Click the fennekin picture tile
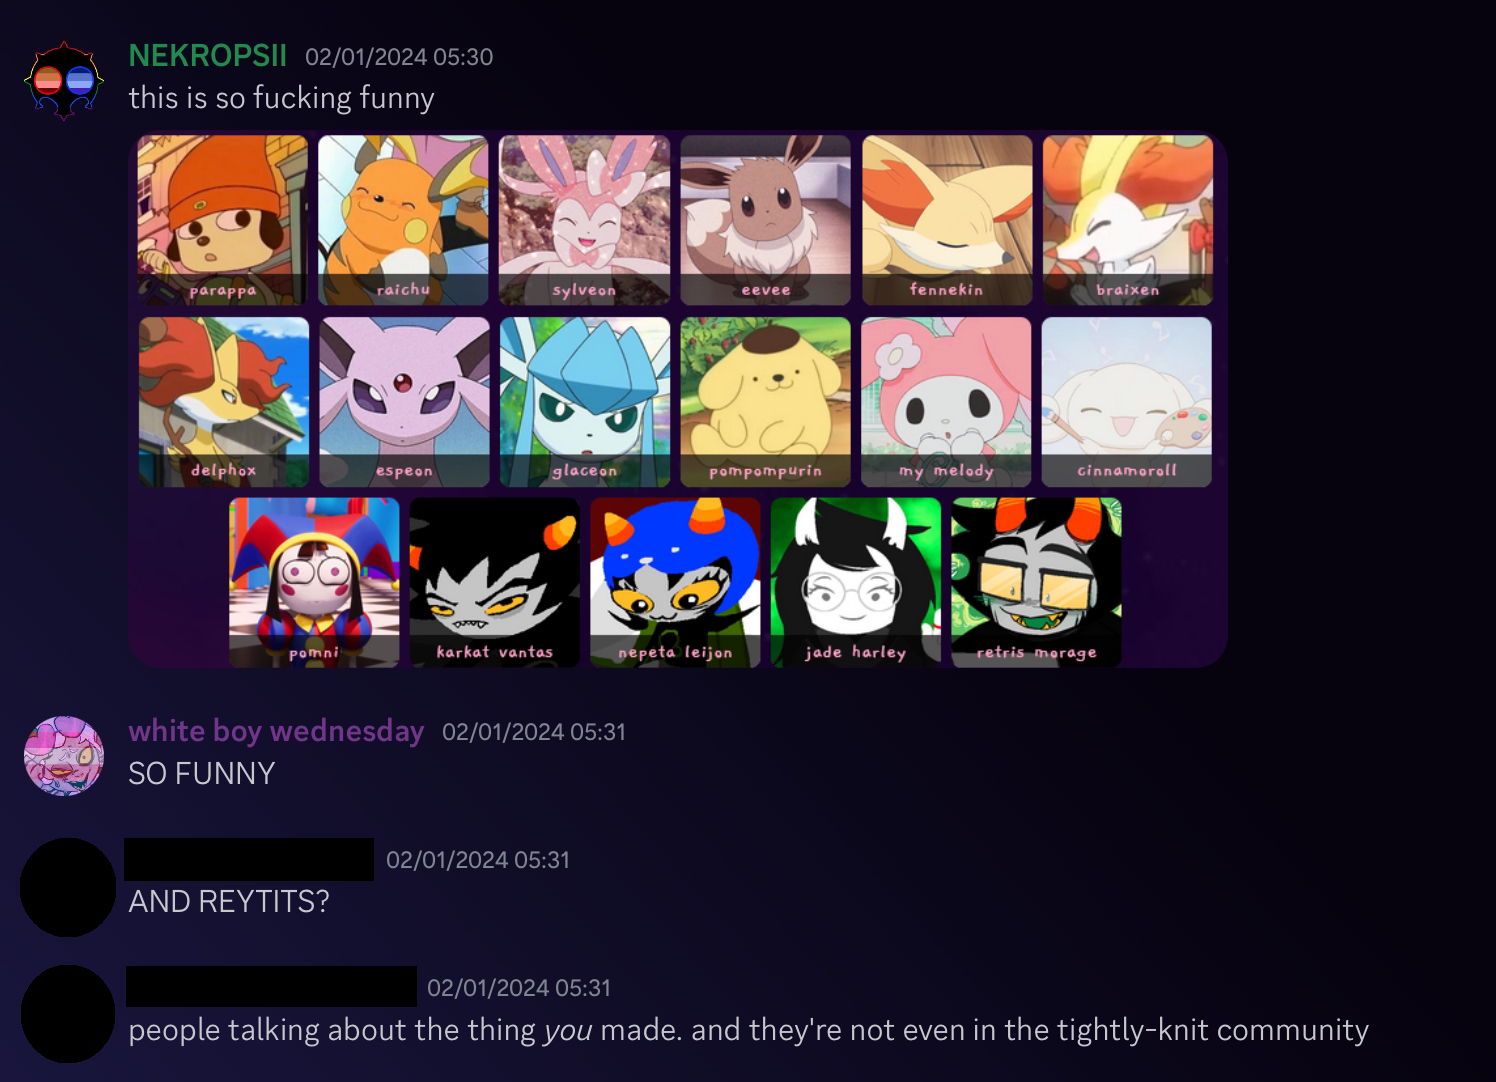The height and width of the screenshot is (1082, 1496). 947,220
